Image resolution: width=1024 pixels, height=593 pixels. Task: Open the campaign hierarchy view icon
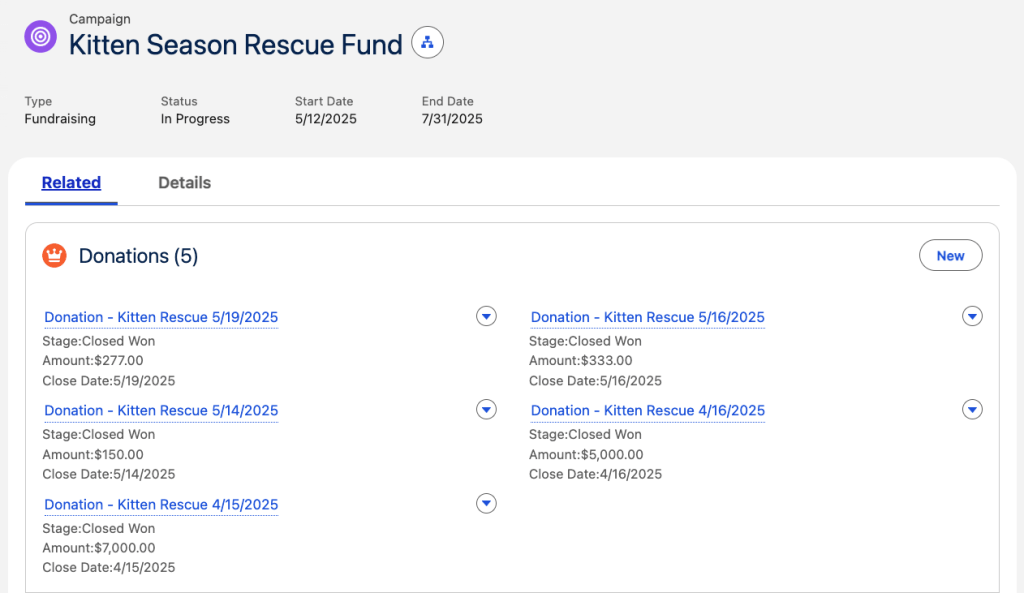click(x=428, y=43)
